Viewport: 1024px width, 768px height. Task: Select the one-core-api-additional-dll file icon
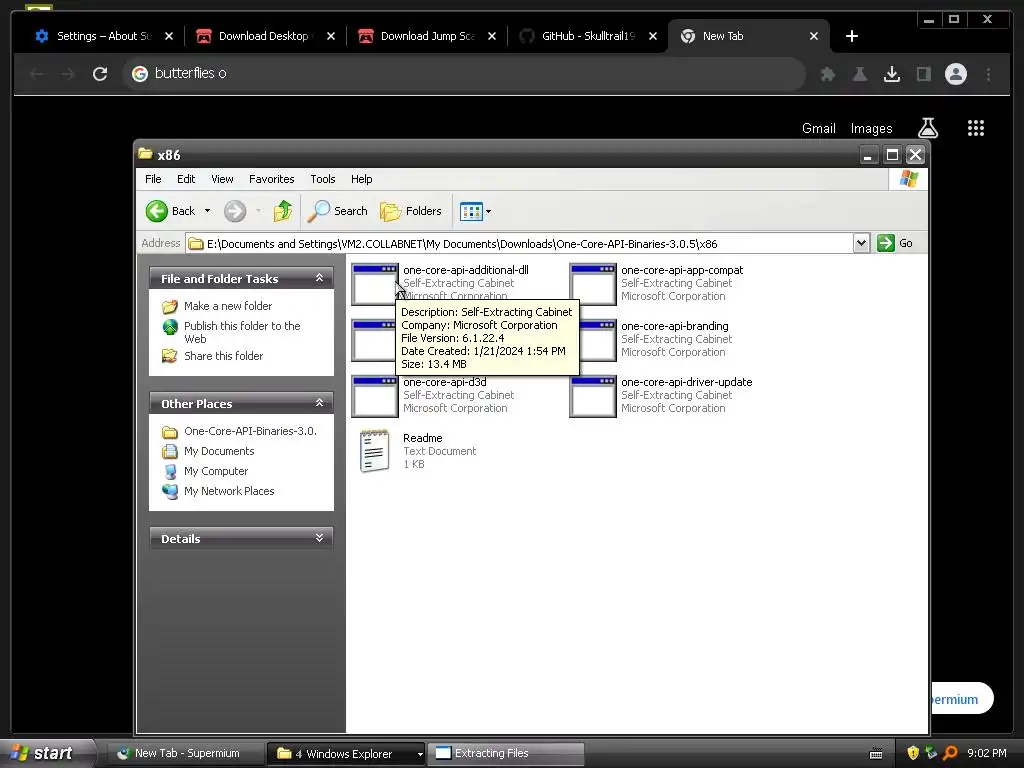click(x=375, y=284)
